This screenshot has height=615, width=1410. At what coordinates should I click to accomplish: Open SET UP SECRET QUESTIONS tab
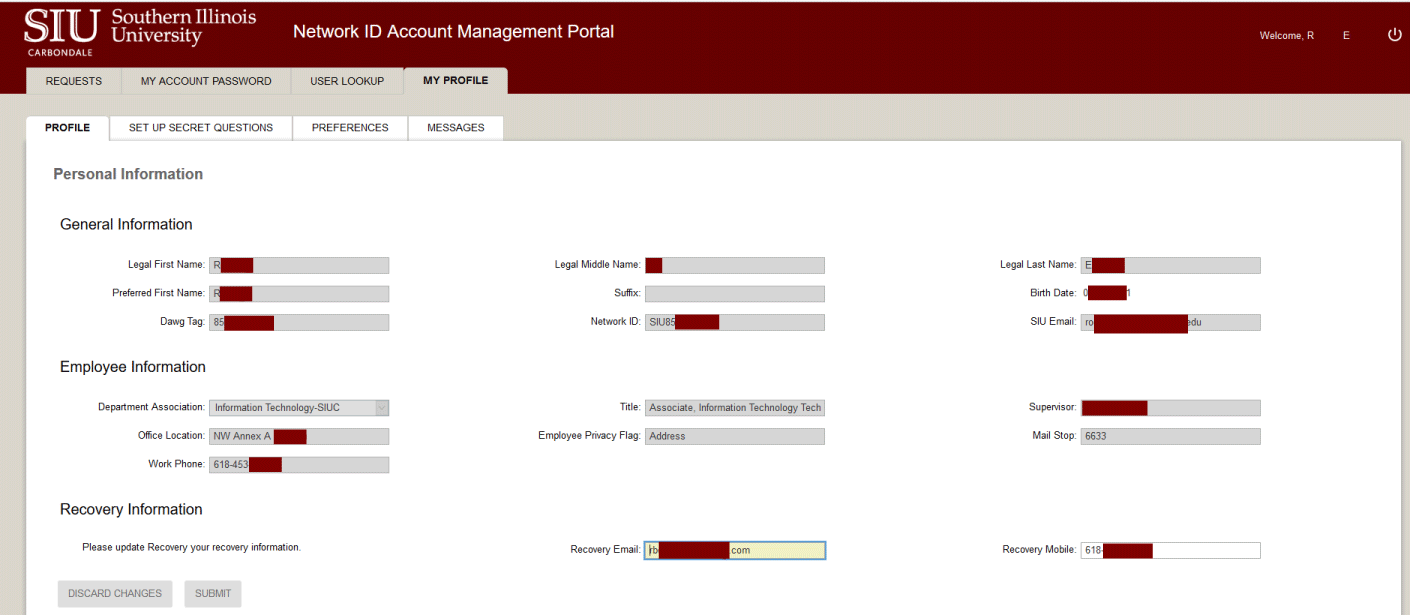click(x=200, y=128)
